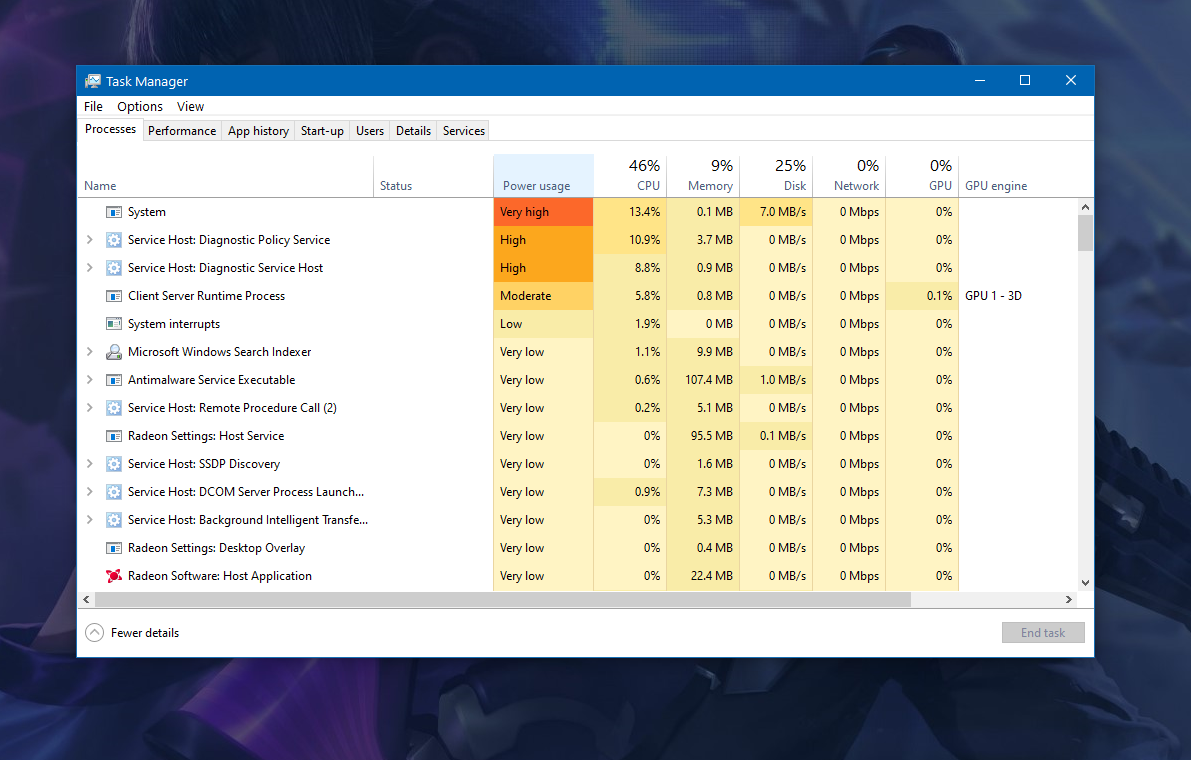Click the red Radeon Software Host Application icon

114,576
